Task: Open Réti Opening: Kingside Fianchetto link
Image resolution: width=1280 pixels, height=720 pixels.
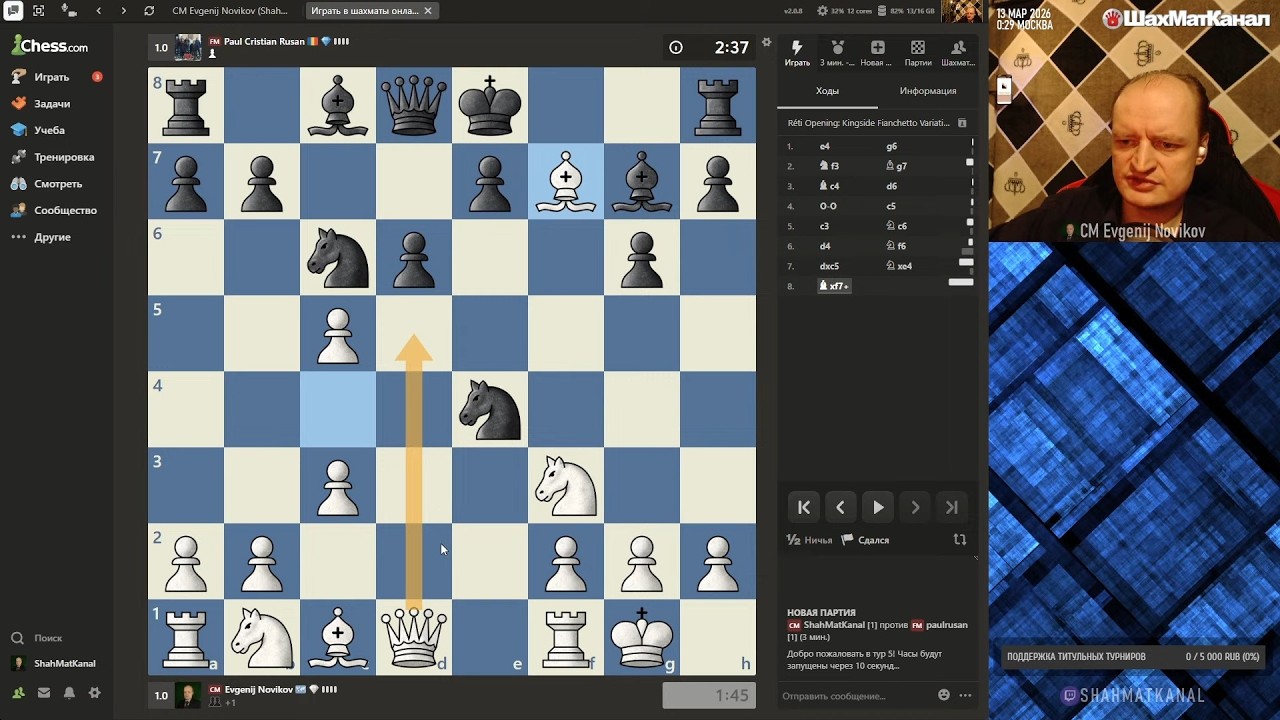Action: coord(868,123)
